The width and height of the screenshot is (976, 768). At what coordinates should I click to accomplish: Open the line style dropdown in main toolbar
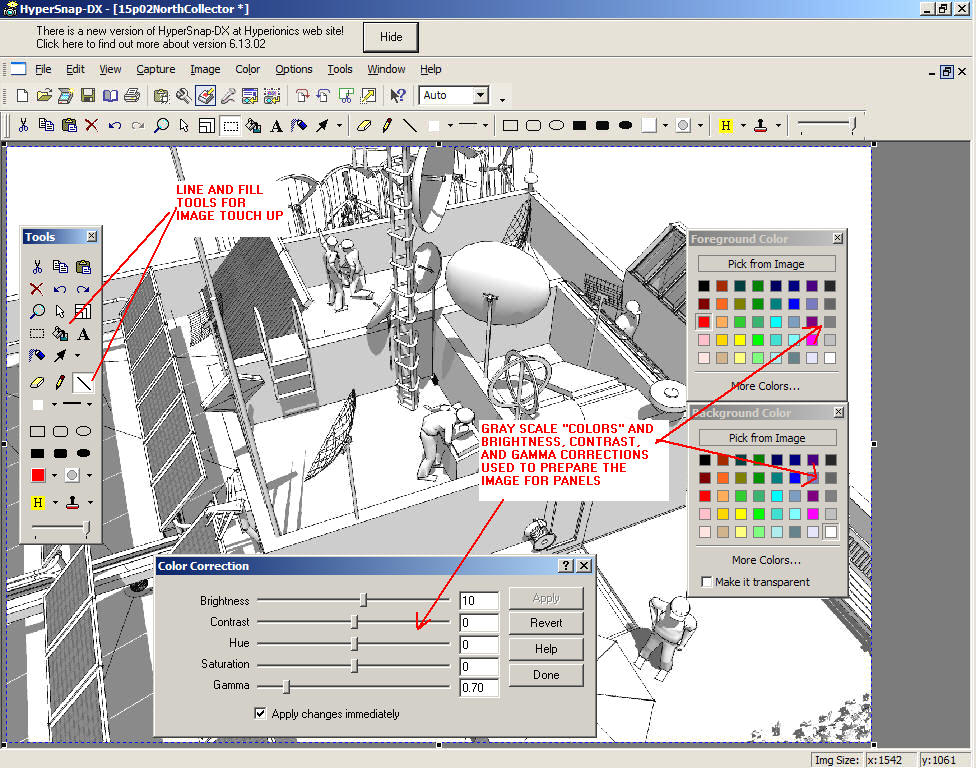[x=485, y=126]
